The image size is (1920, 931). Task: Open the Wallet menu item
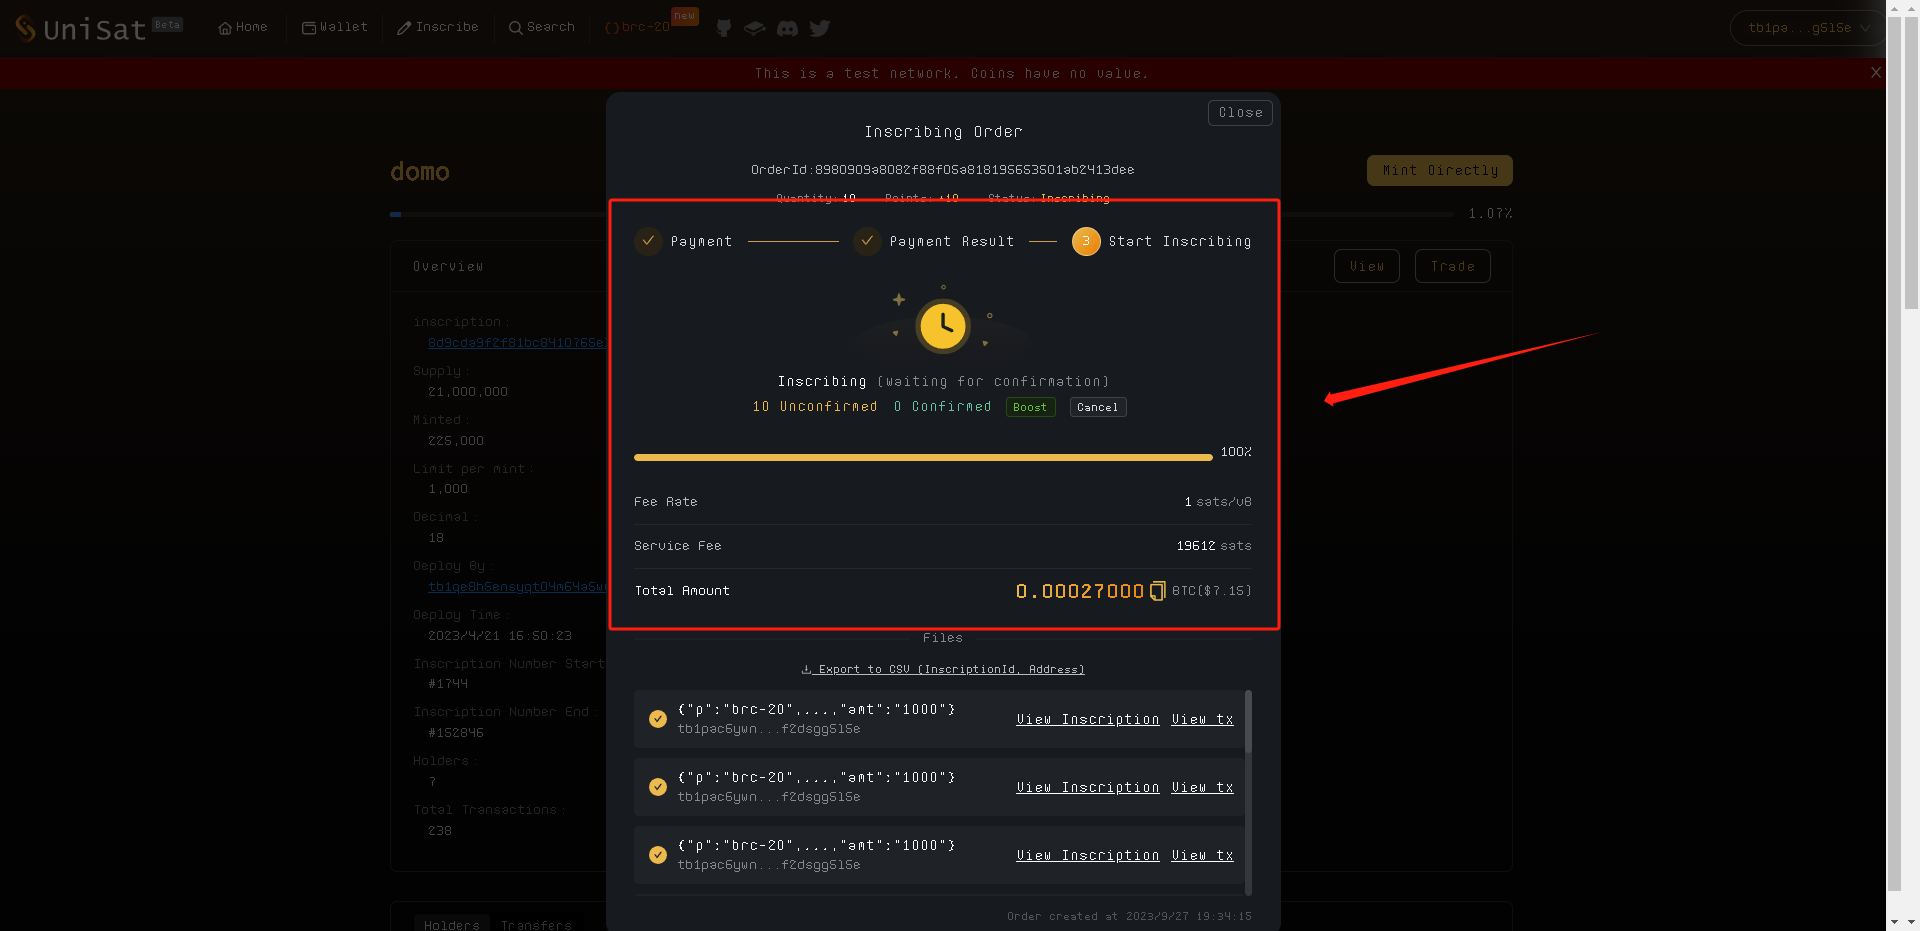point(335,27)
